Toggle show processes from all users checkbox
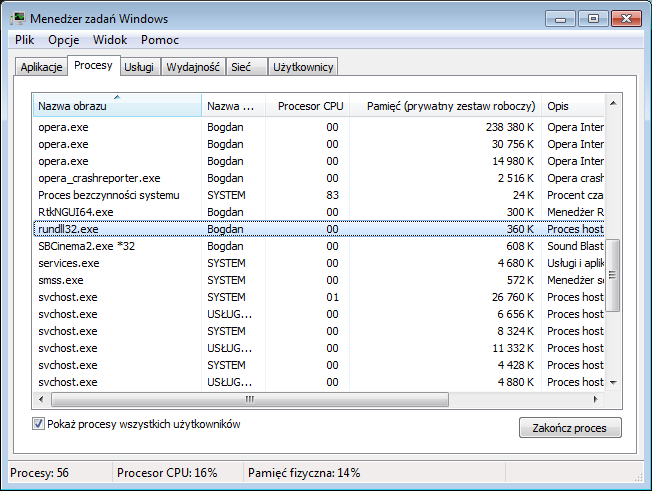Viewport: 652px width, 491px height. pos(39,424)
